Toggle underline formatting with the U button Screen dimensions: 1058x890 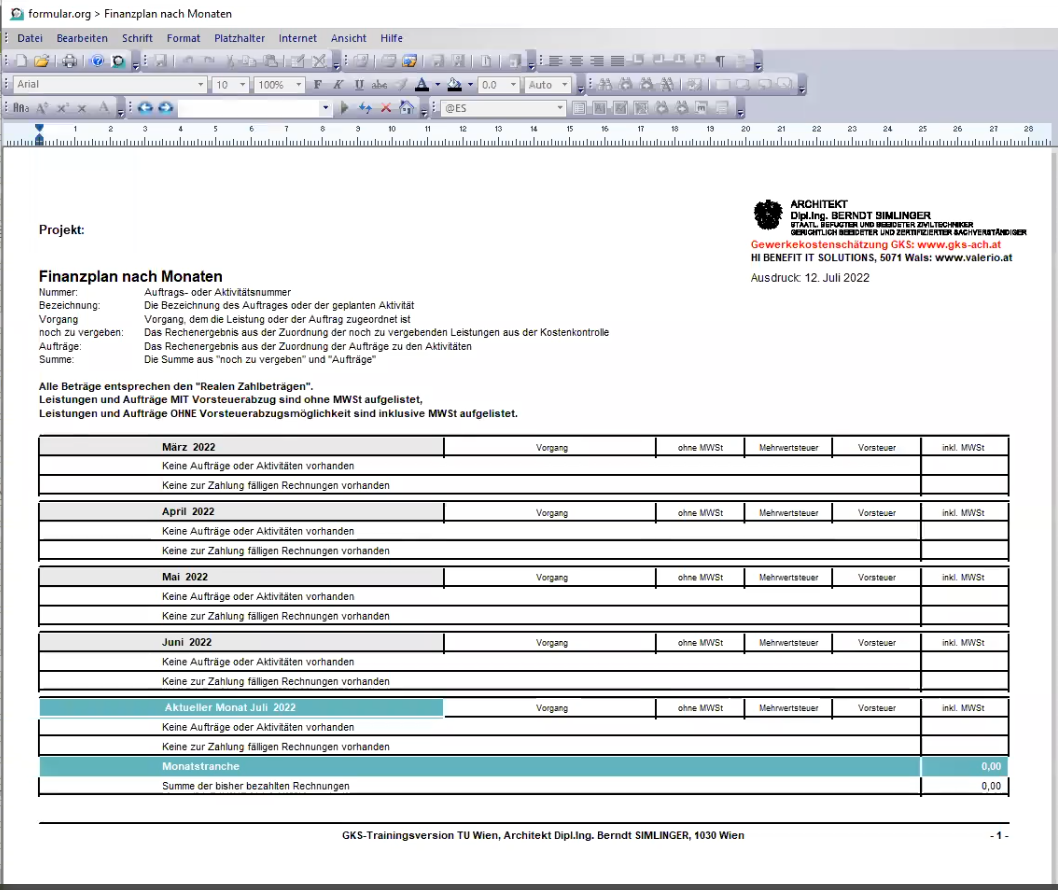(359, 85)
